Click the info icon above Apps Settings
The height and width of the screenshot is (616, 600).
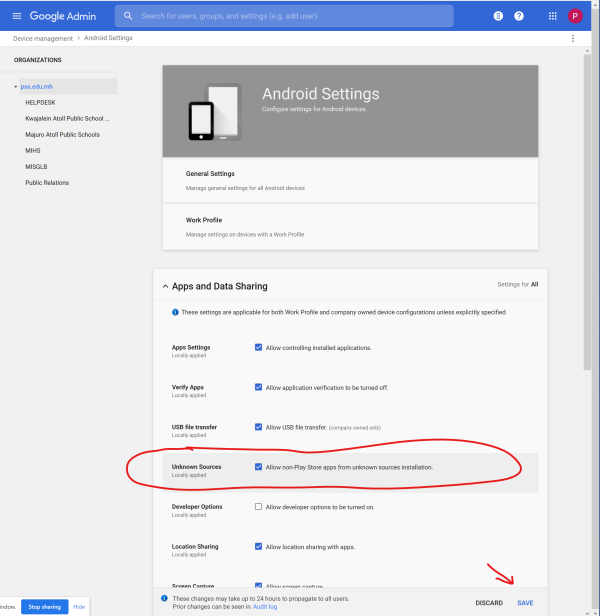[176, 312]
